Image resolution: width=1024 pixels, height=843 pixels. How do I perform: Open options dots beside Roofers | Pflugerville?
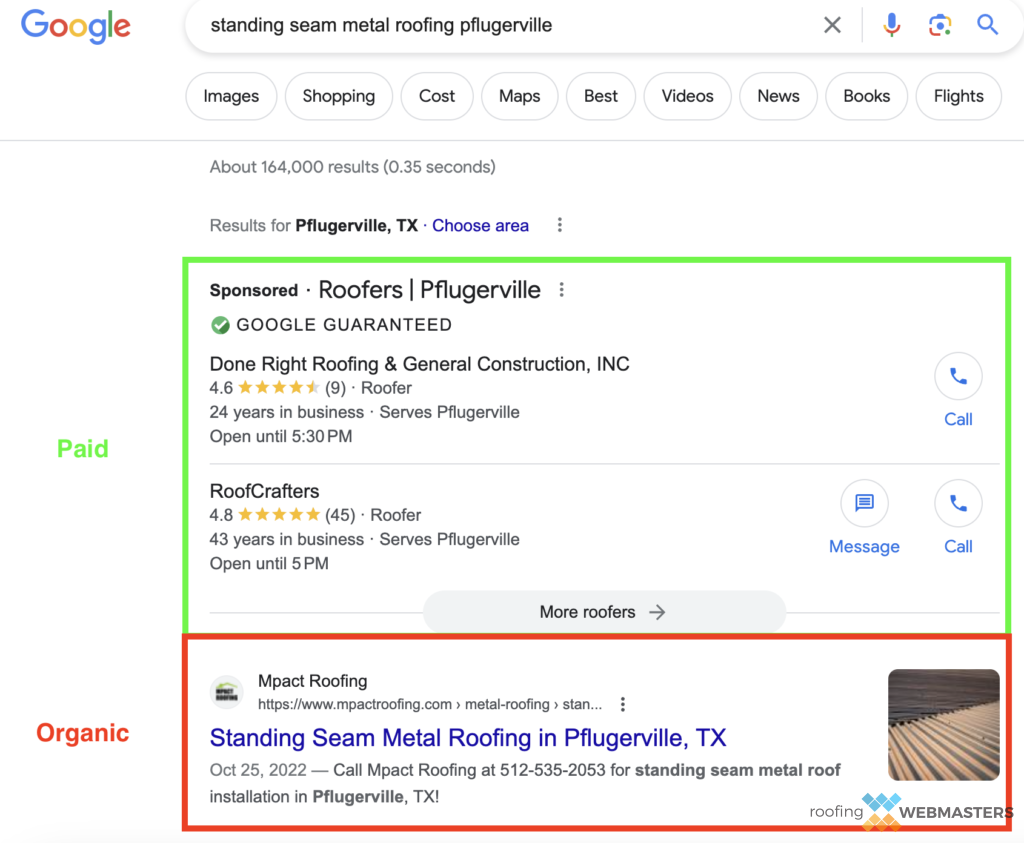pyautogui.click(x=562, y=289)
